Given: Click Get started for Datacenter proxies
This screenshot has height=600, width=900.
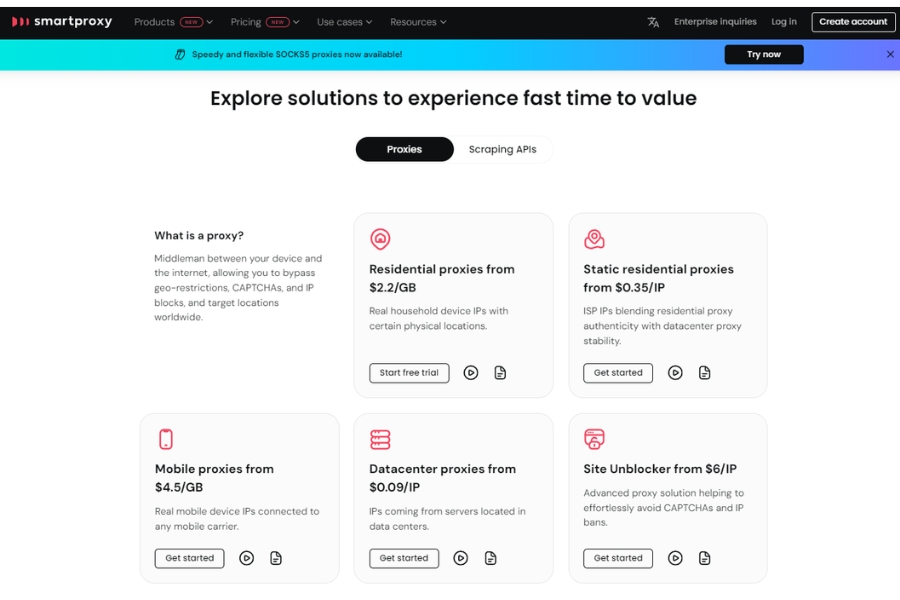Looking at the screenshot, I should (404, 558).
